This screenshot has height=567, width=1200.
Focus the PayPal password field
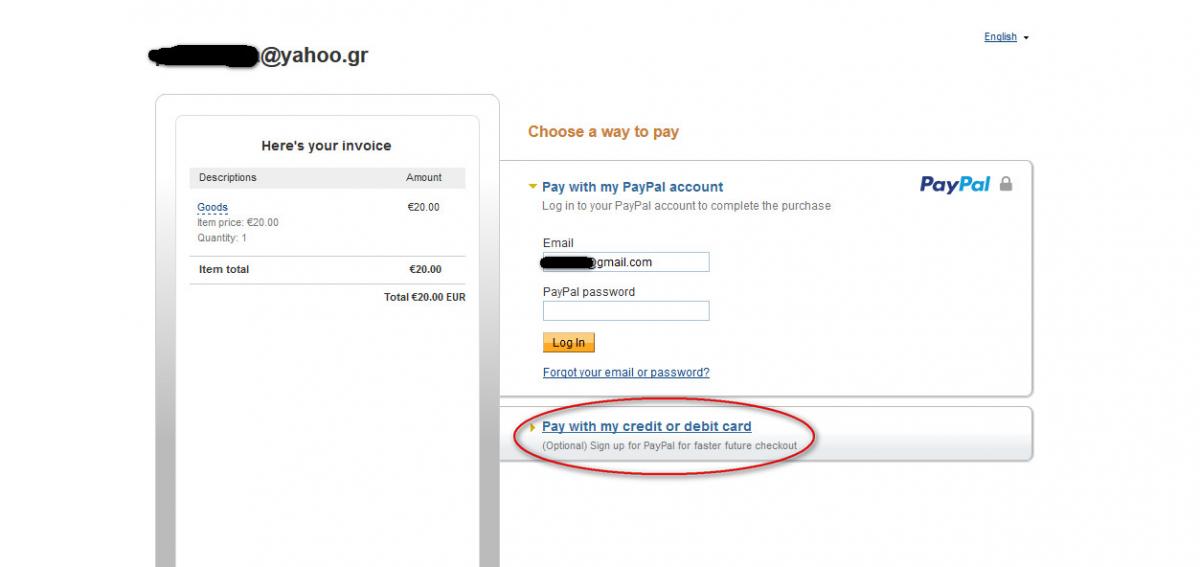(626, 311)
